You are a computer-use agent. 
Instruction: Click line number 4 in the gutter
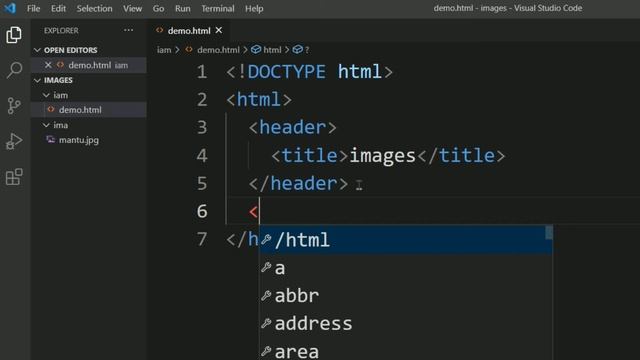[202, 156]
